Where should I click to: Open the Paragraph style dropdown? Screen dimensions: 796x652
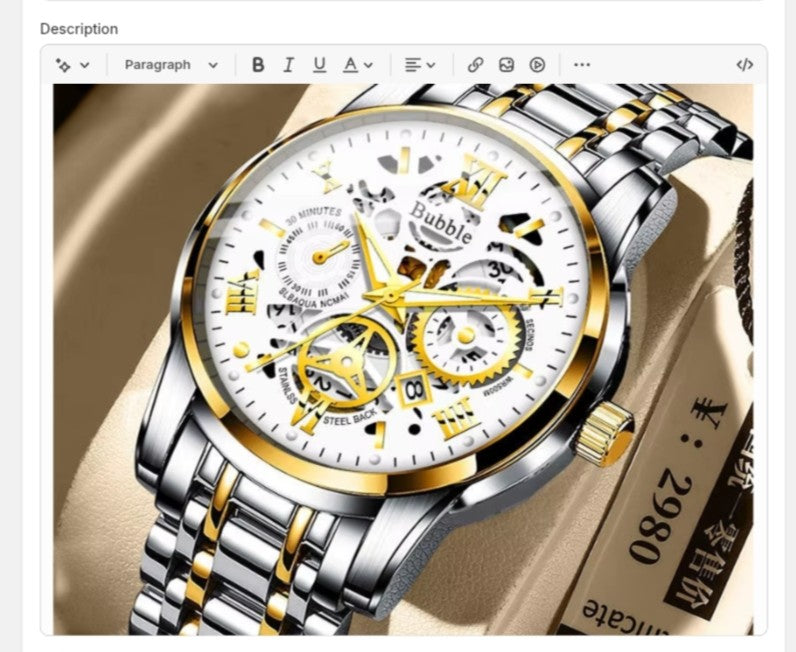click(x=171, y=65)
